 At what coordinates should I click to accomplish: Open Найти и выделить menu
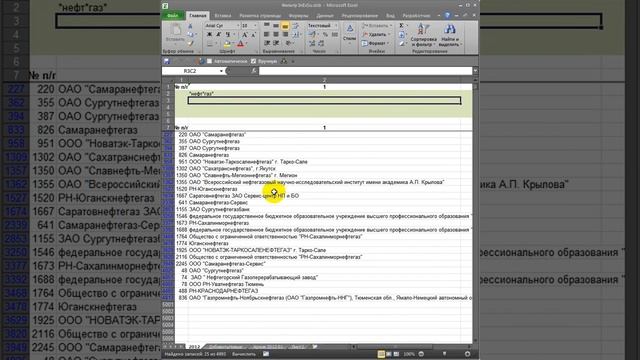click(x=450, y=35)
